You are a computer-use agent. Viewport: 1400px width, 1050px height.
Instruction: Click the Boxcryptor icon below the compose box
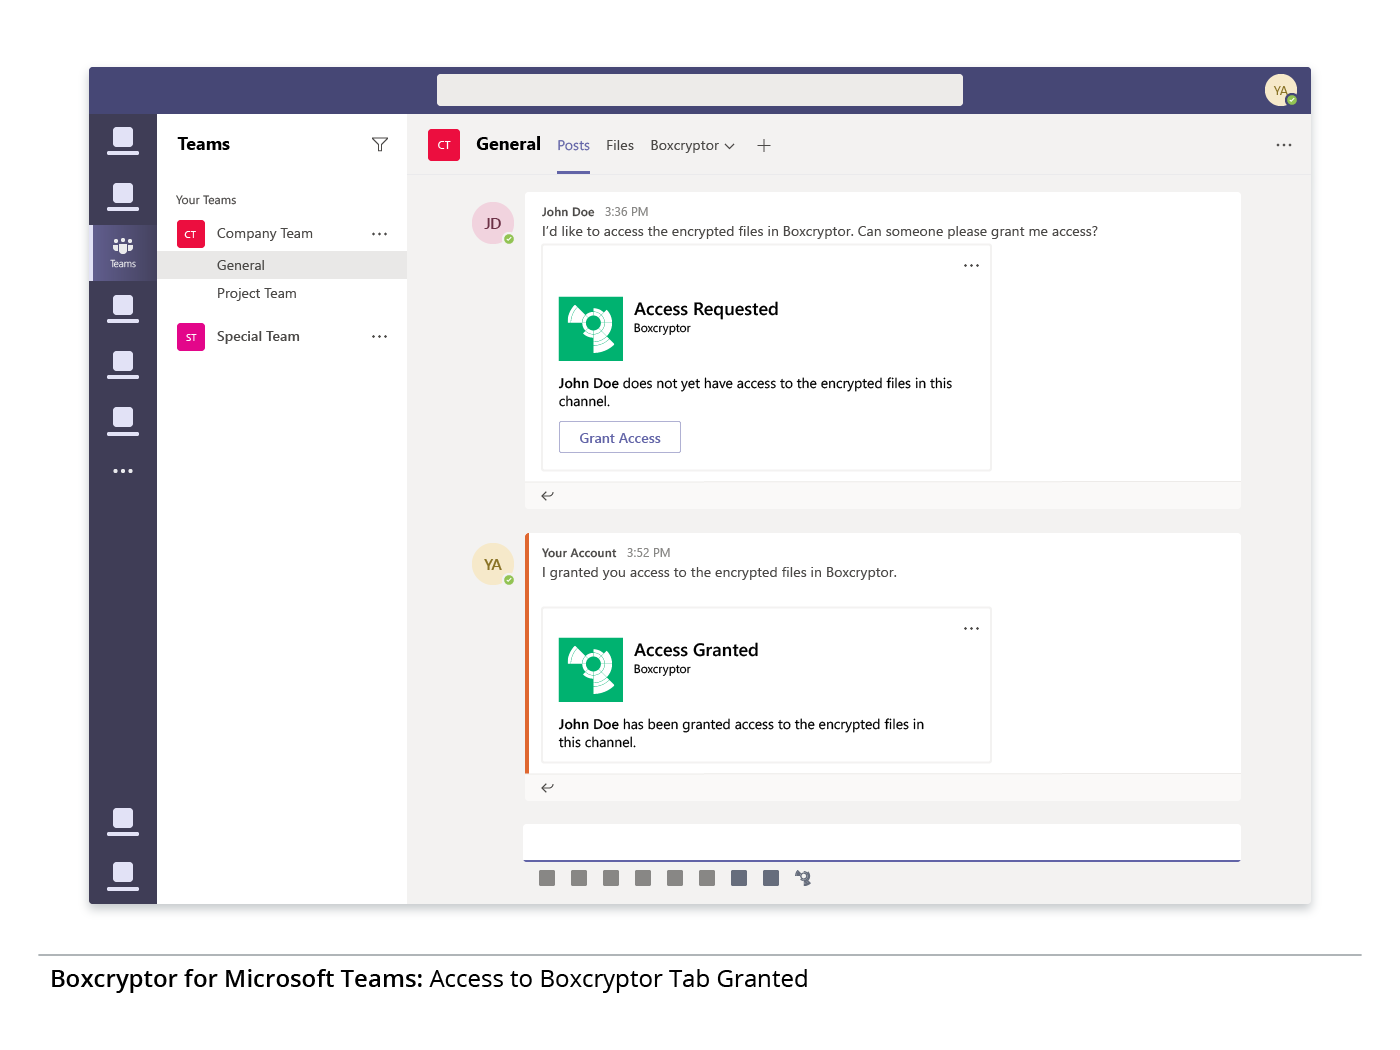pyautogui.click(x=803, y=878)
